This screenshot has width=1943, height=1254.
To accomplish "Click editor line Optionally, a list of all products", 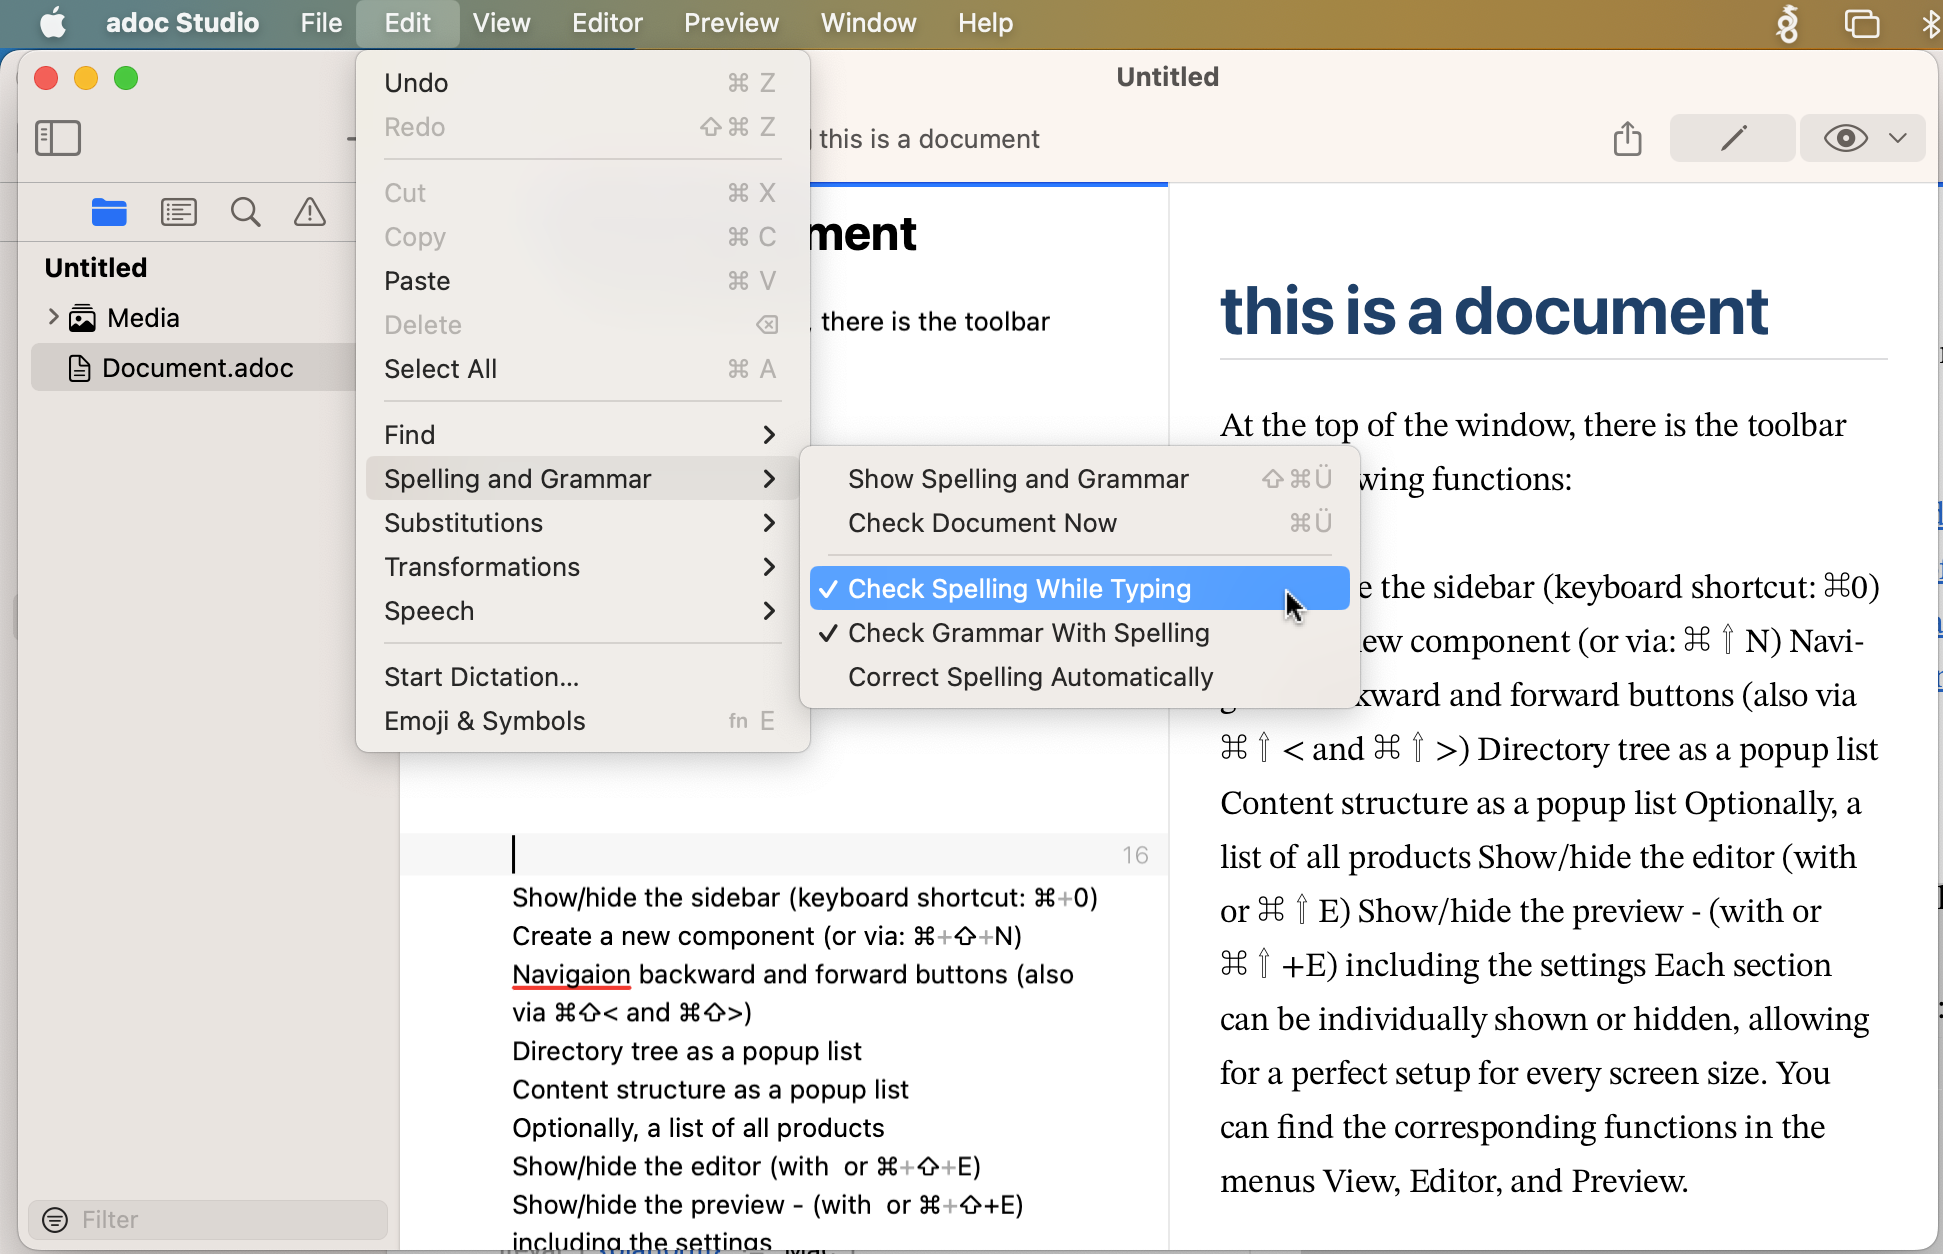I will pos(698,1128).
